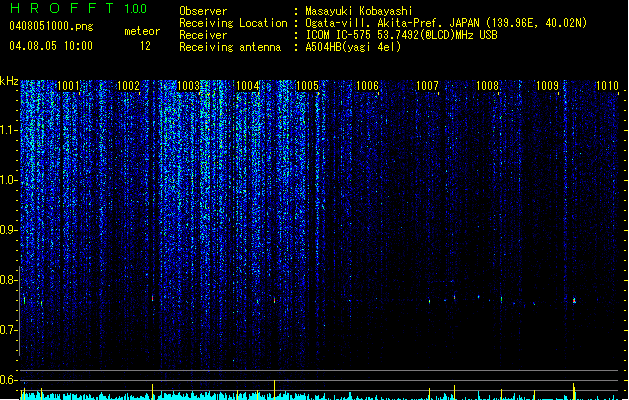Click the Receiving Location label
This screenshot has height=400, width=629.
[233, 23]
